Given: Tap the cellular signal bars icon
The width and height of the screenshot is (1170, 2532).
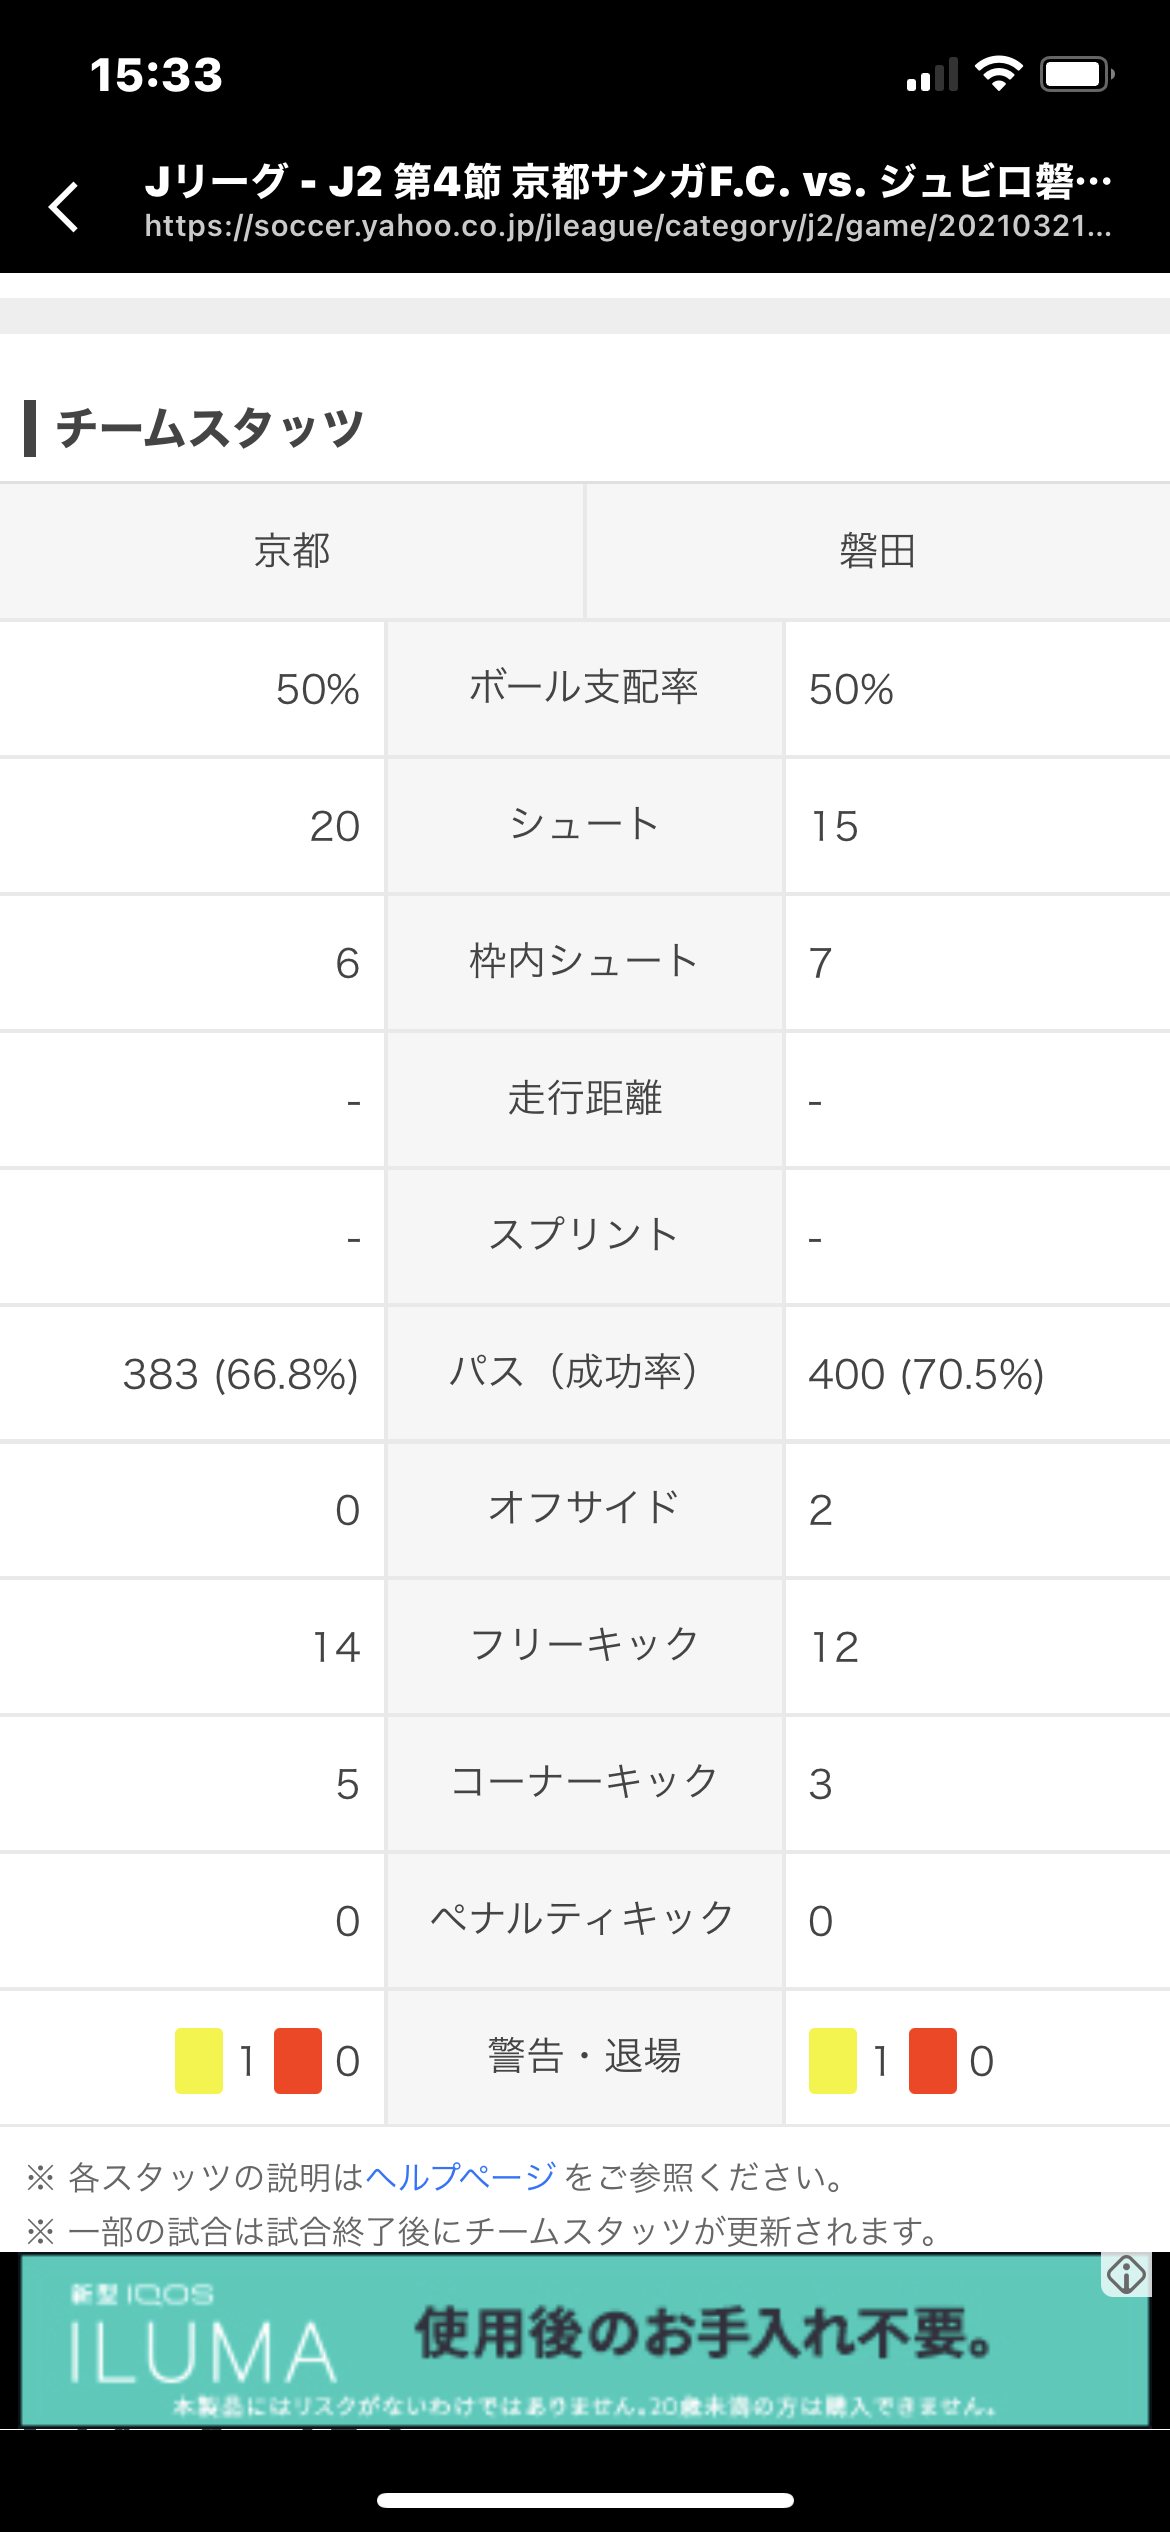Looking at the screenshot, I should coord(932,75).
